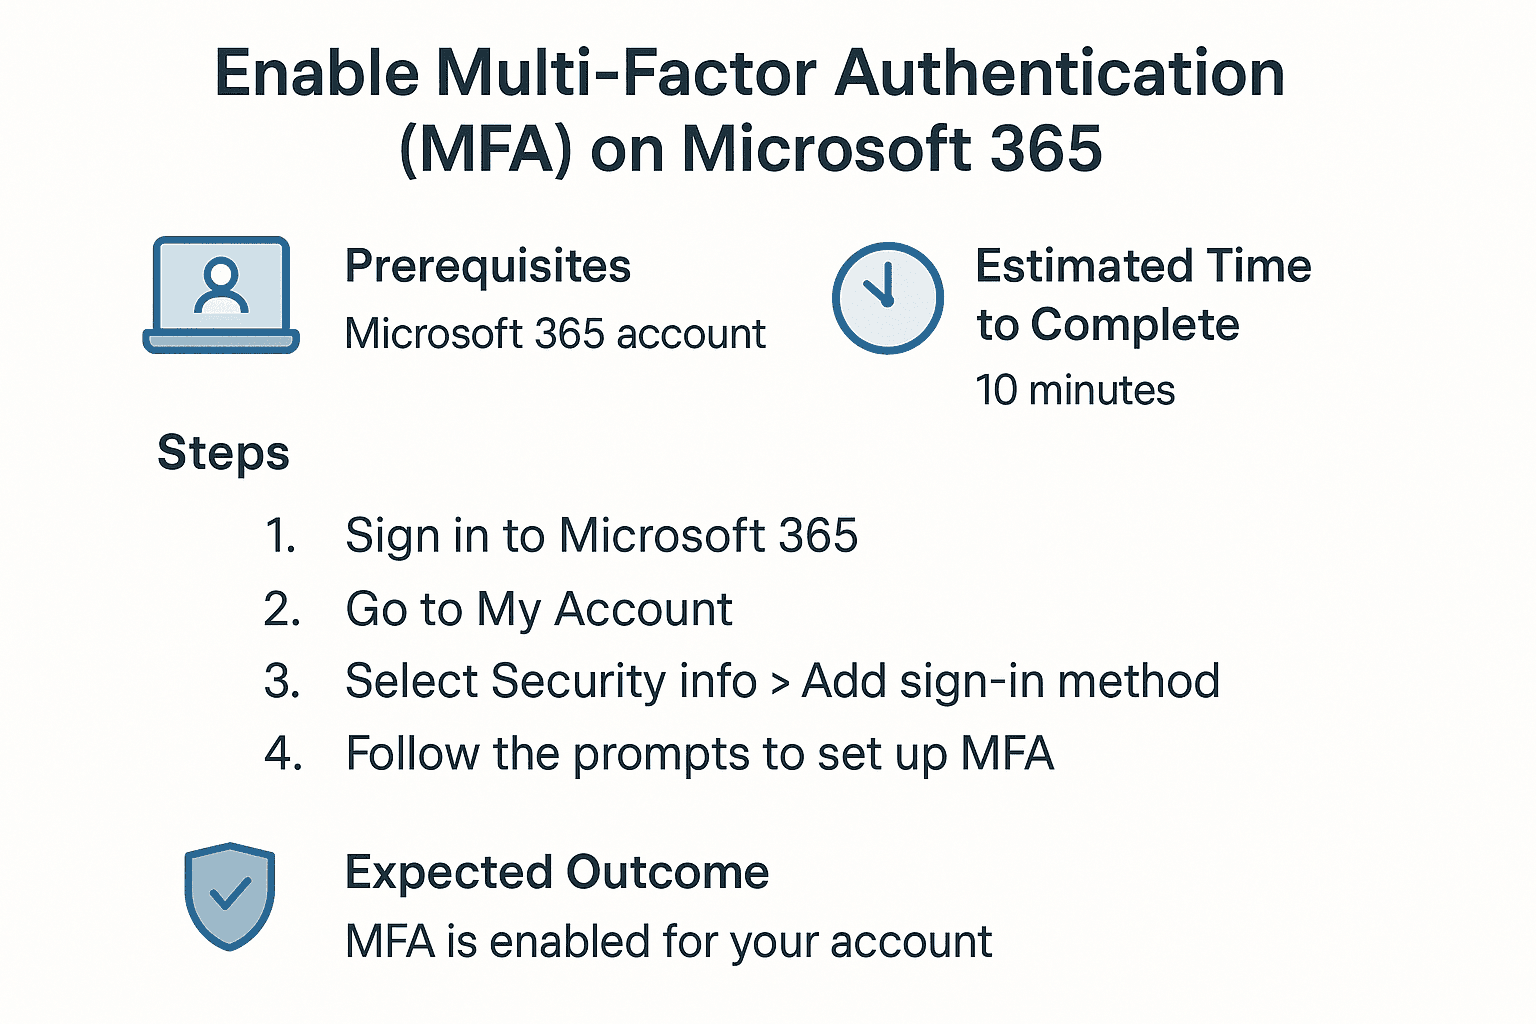This screenshot has height=1024, width=1536.
Task: Click the clock icon
Action: coord(887,297)
